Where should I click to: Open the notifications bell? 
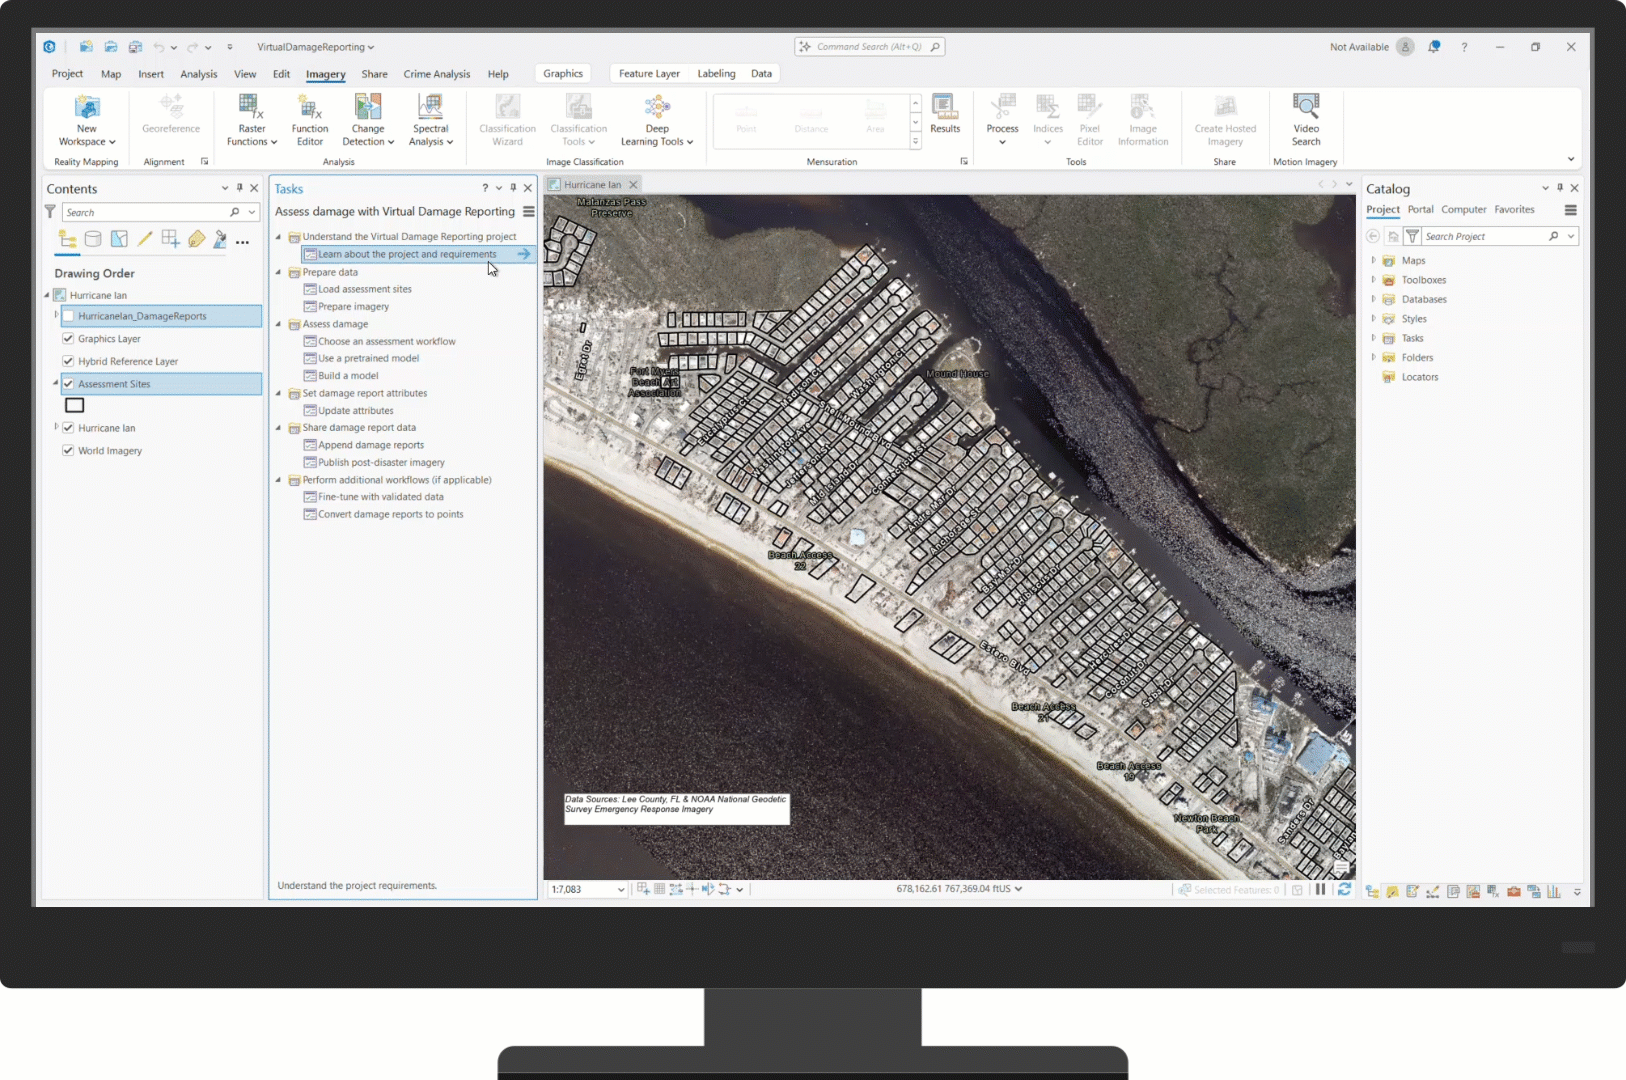click(1434, 47)
